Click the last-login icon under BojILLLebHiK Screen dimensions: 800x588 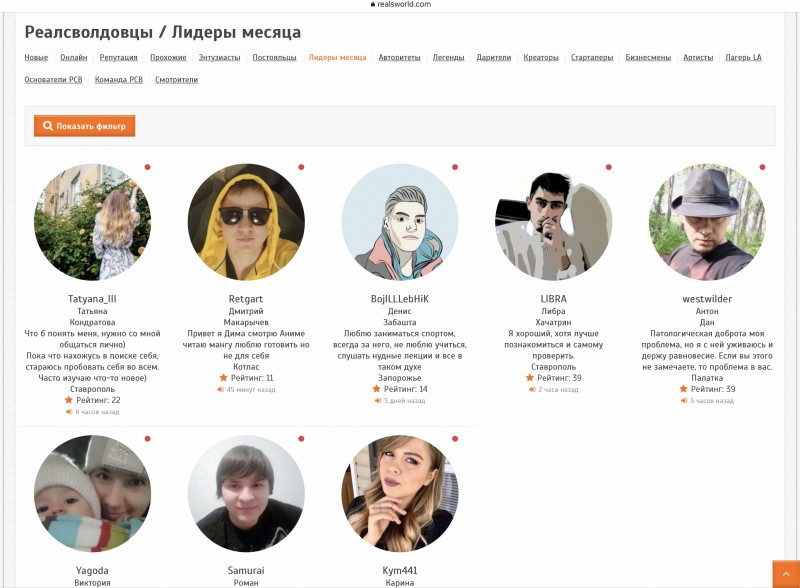pyautogui.click(x=378, y=401)
